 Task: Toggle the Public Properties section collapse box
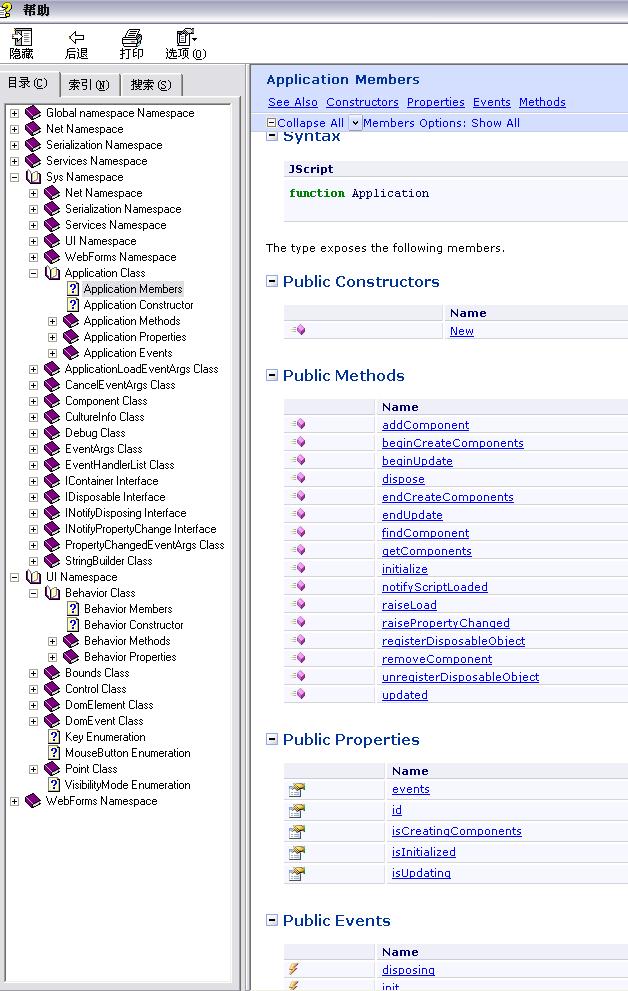point(272,740)
